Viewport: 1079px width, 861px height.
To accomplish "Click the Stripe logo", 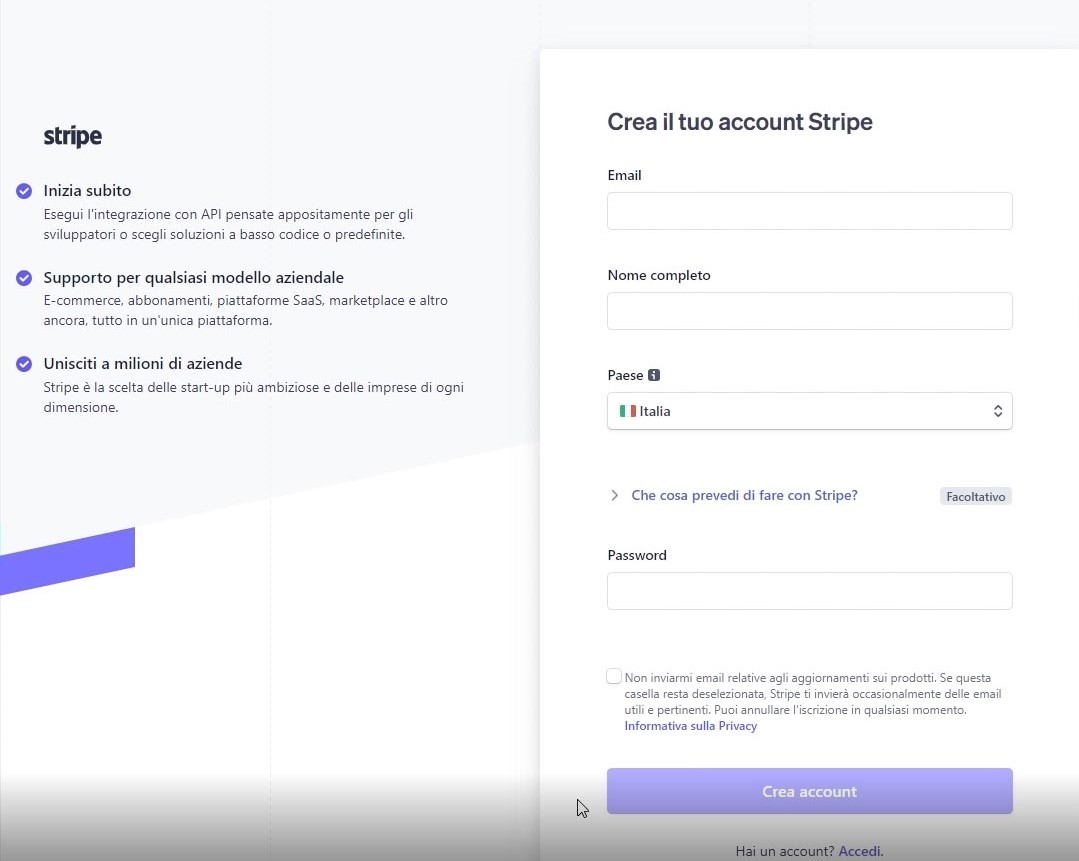I will pos(73,136).
